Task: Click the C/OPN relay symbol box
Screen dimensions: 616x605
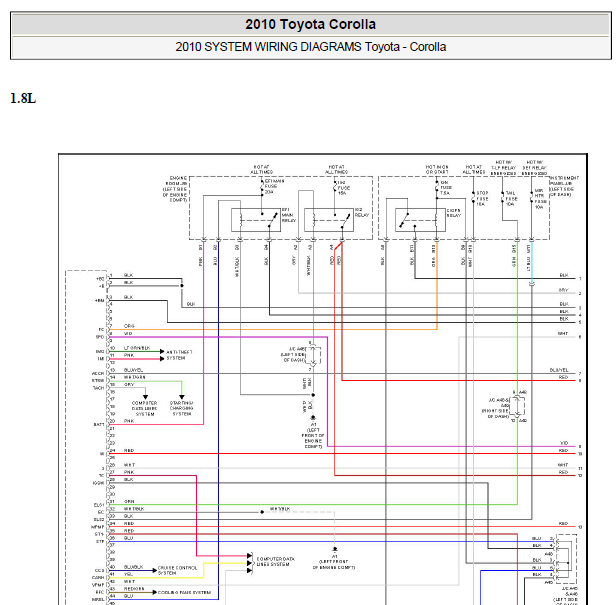Action: click(420, 220)
